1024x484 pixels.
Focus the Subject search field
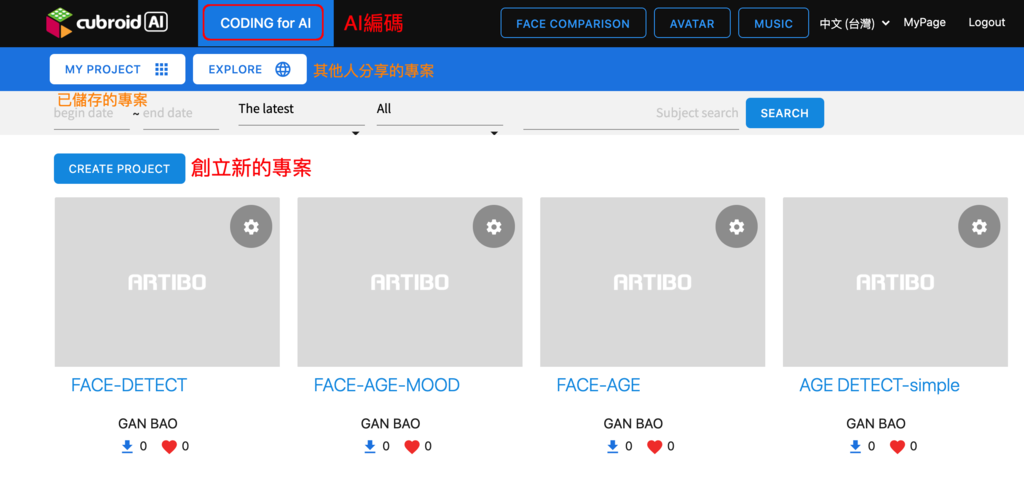[631, 114]
